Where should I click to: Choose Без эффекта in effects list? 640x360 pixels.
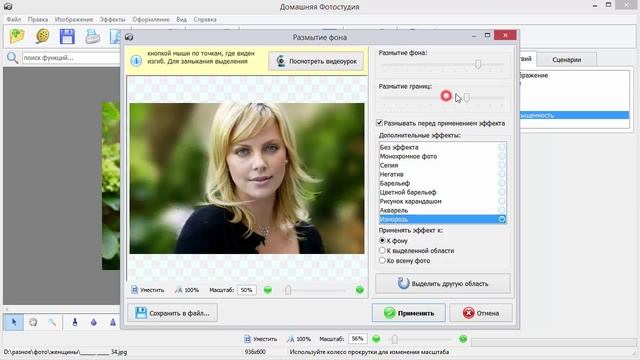pyautogui.click(x=442, y=147)
